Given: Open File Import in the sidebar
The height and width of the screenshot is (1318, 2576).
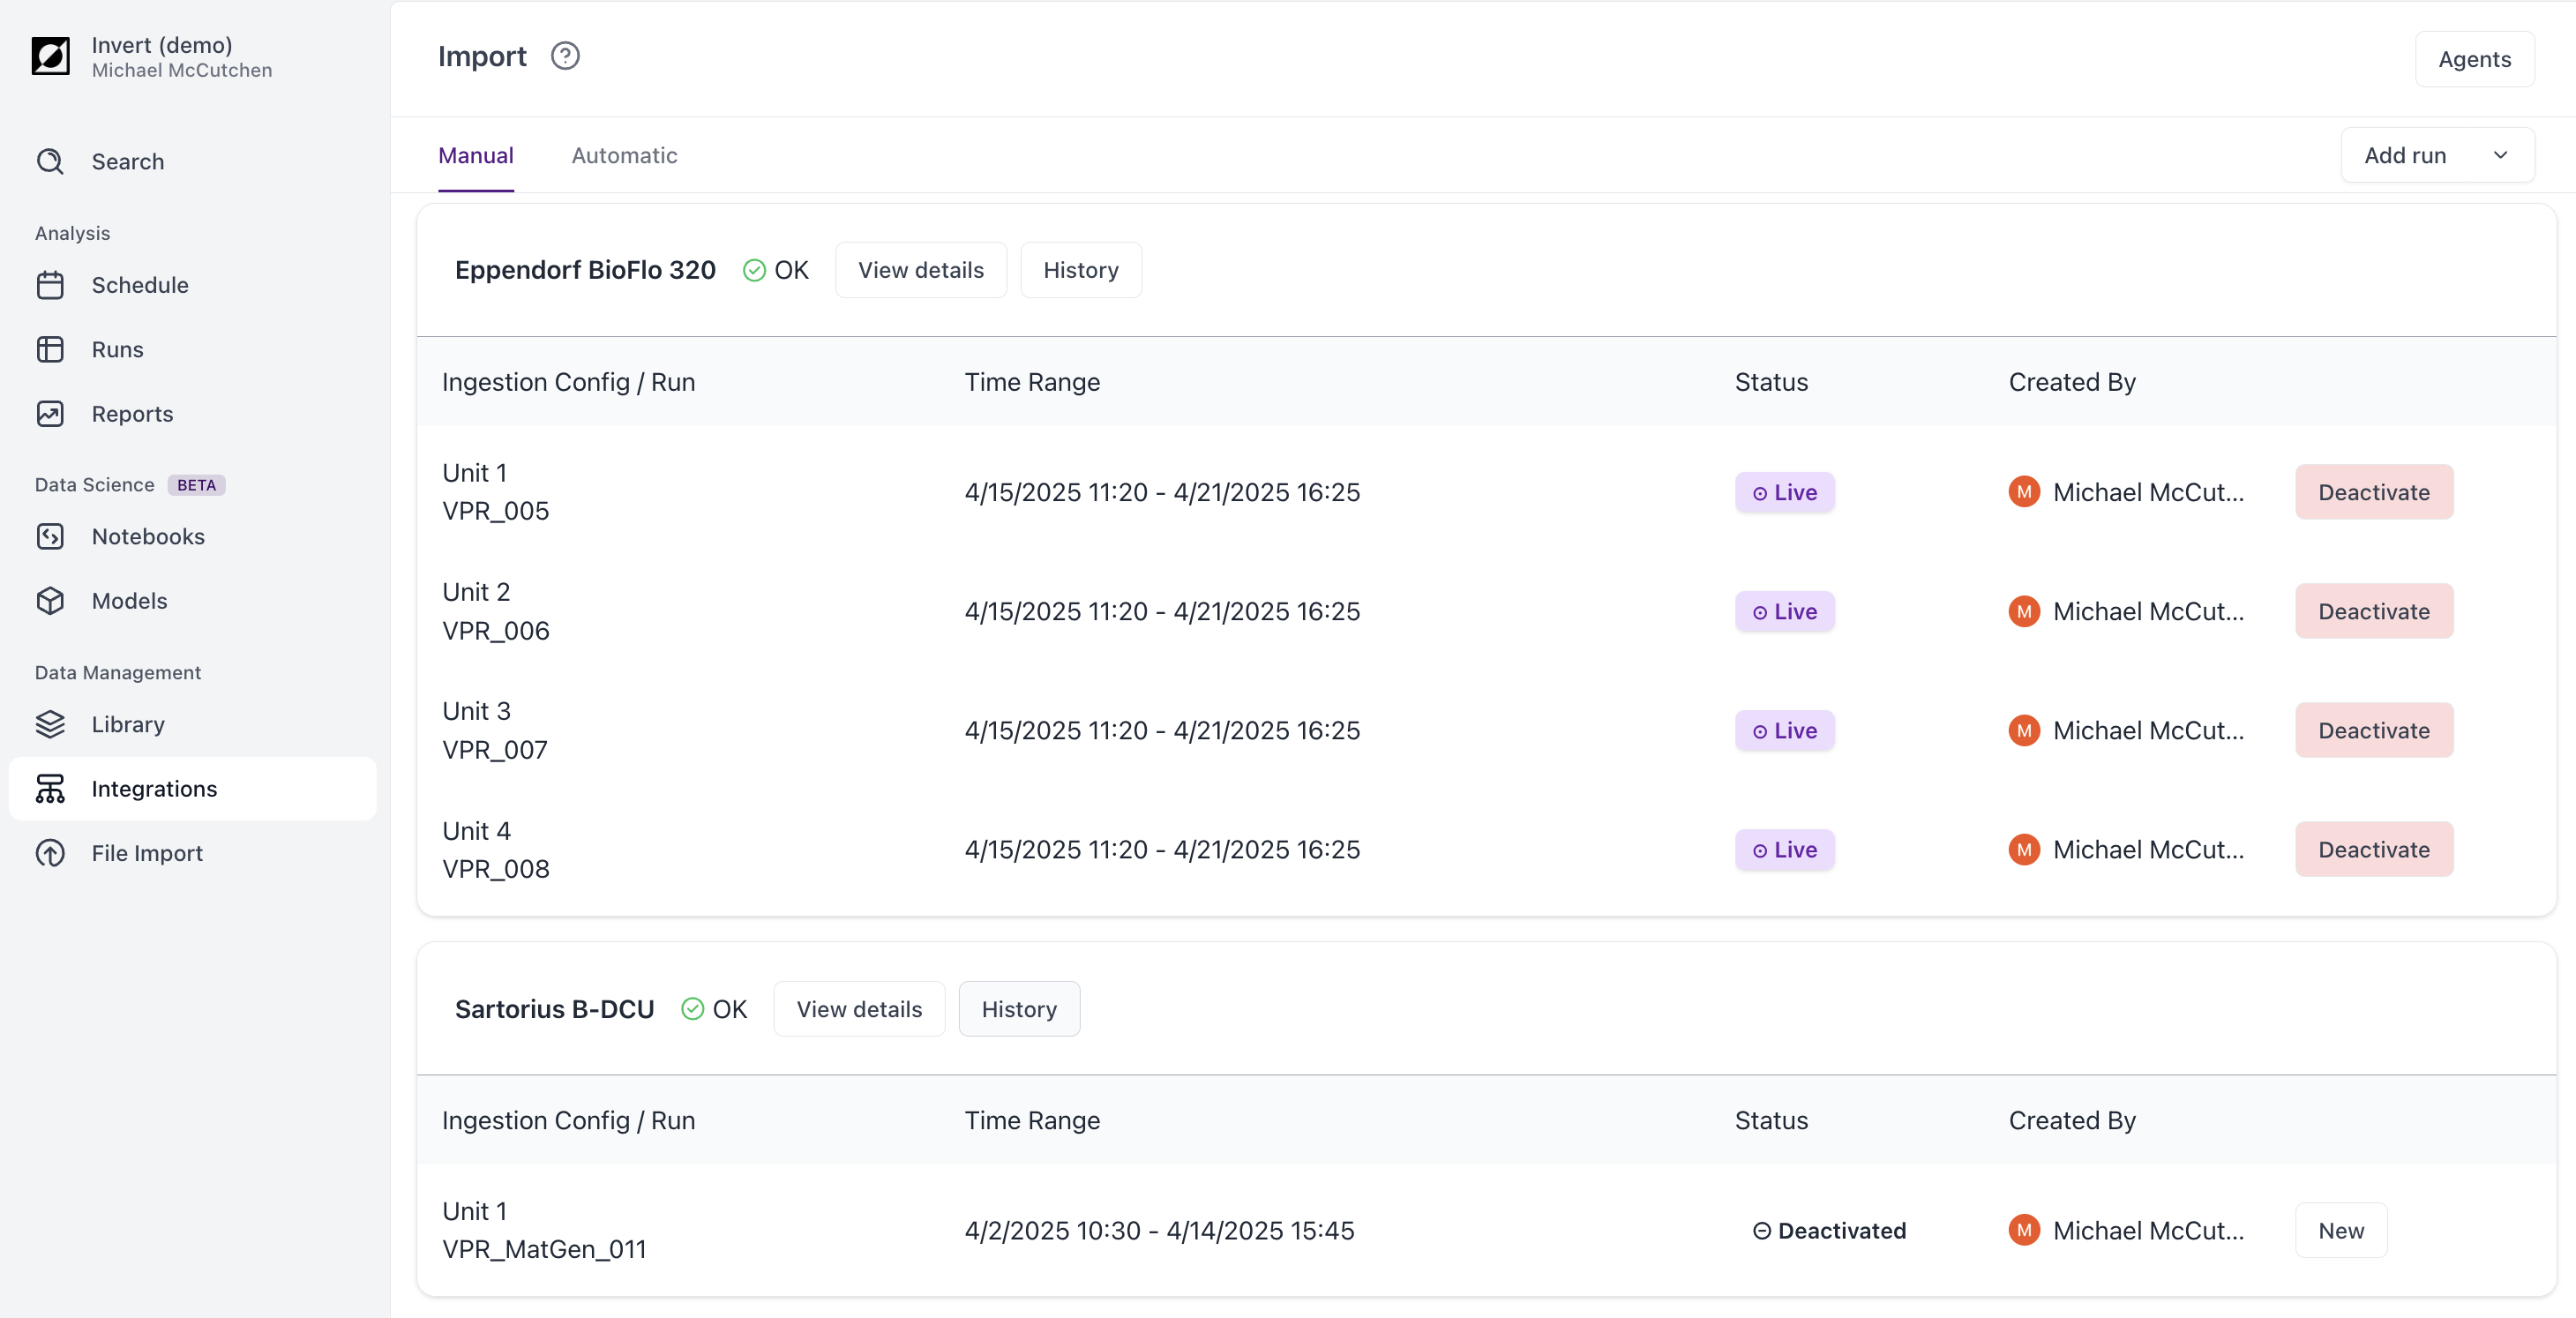Looking at the screenshot, I should [x=192, y=853].
